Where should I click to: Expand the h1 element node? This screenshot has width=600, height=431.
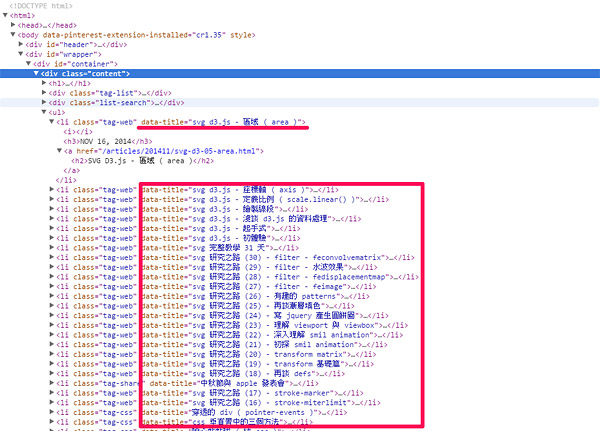44,83
